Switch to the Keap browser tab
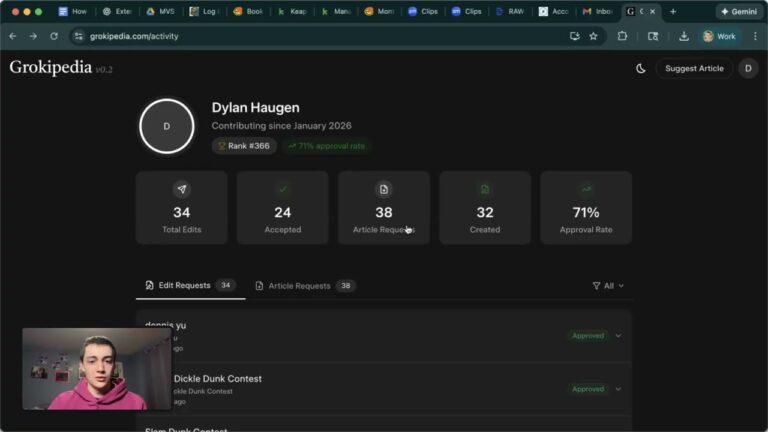The width and height of the screenshot is (768, 432). coord(291,11)
